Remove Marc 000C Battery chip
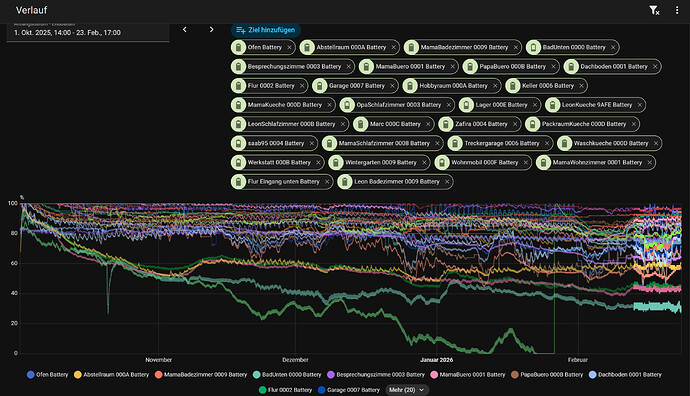Viewport: 690px width, 396px height. (x=428, y=124)
